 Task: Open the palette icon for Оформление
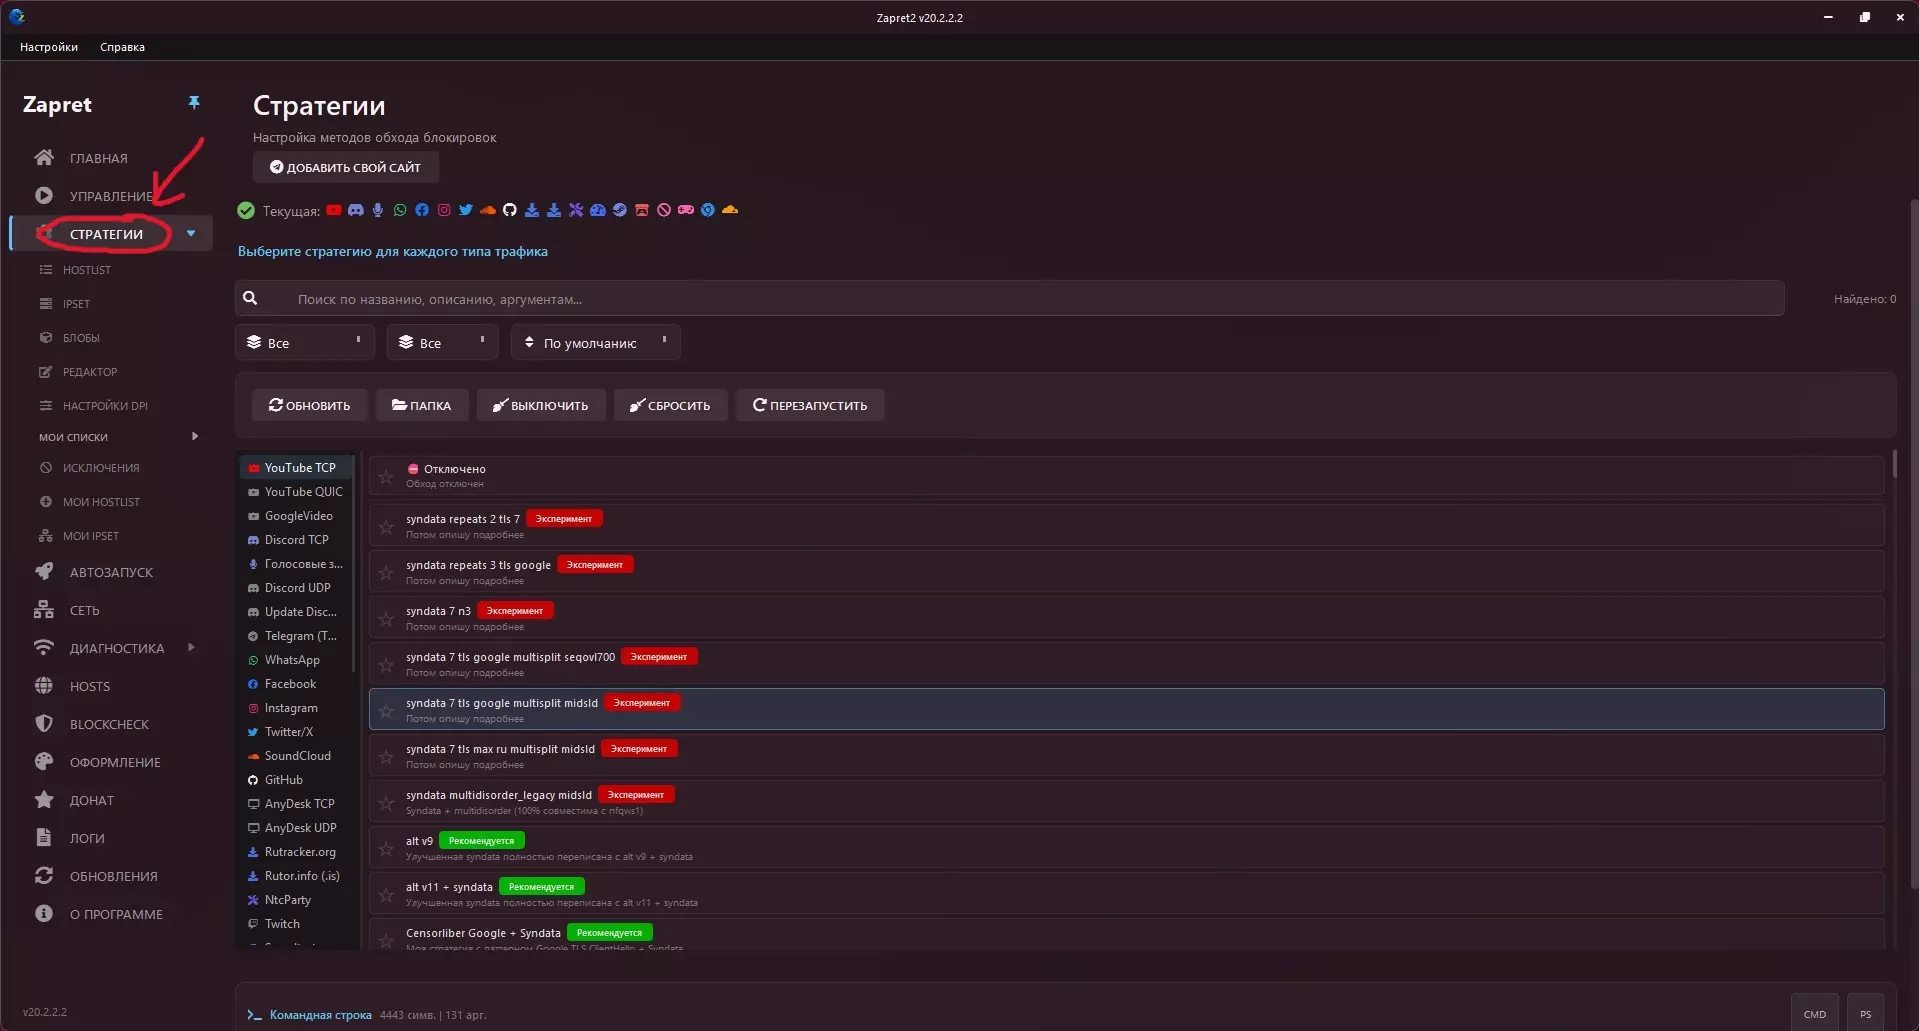pos(44,761)
